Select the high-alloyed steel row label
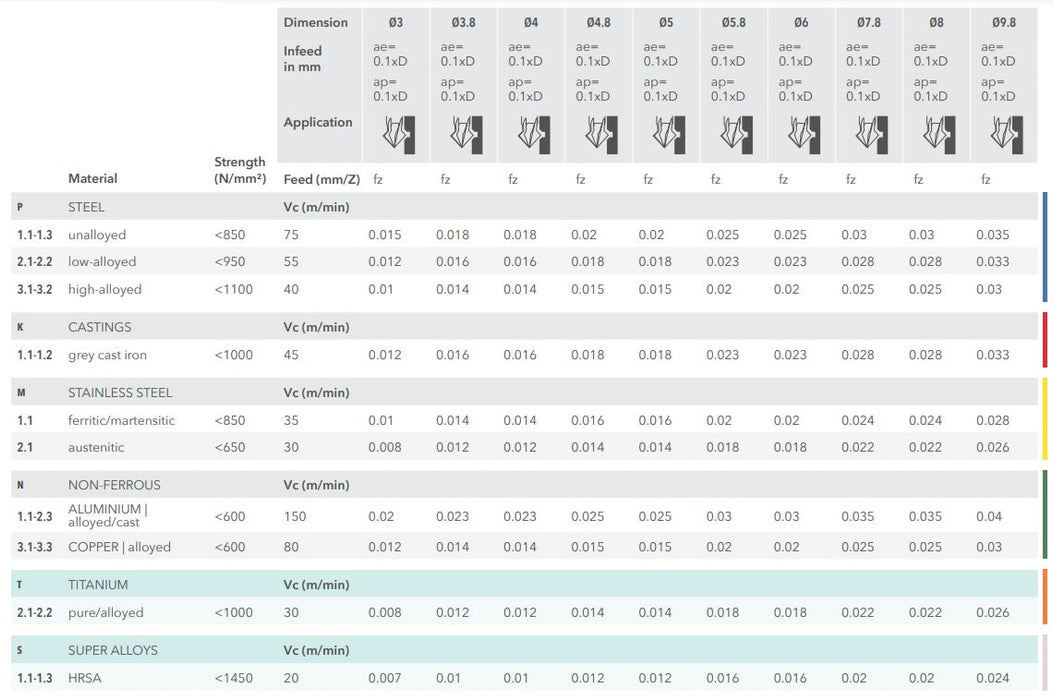The width and height of the screenshot is (1054, 700). coord(105,289)
